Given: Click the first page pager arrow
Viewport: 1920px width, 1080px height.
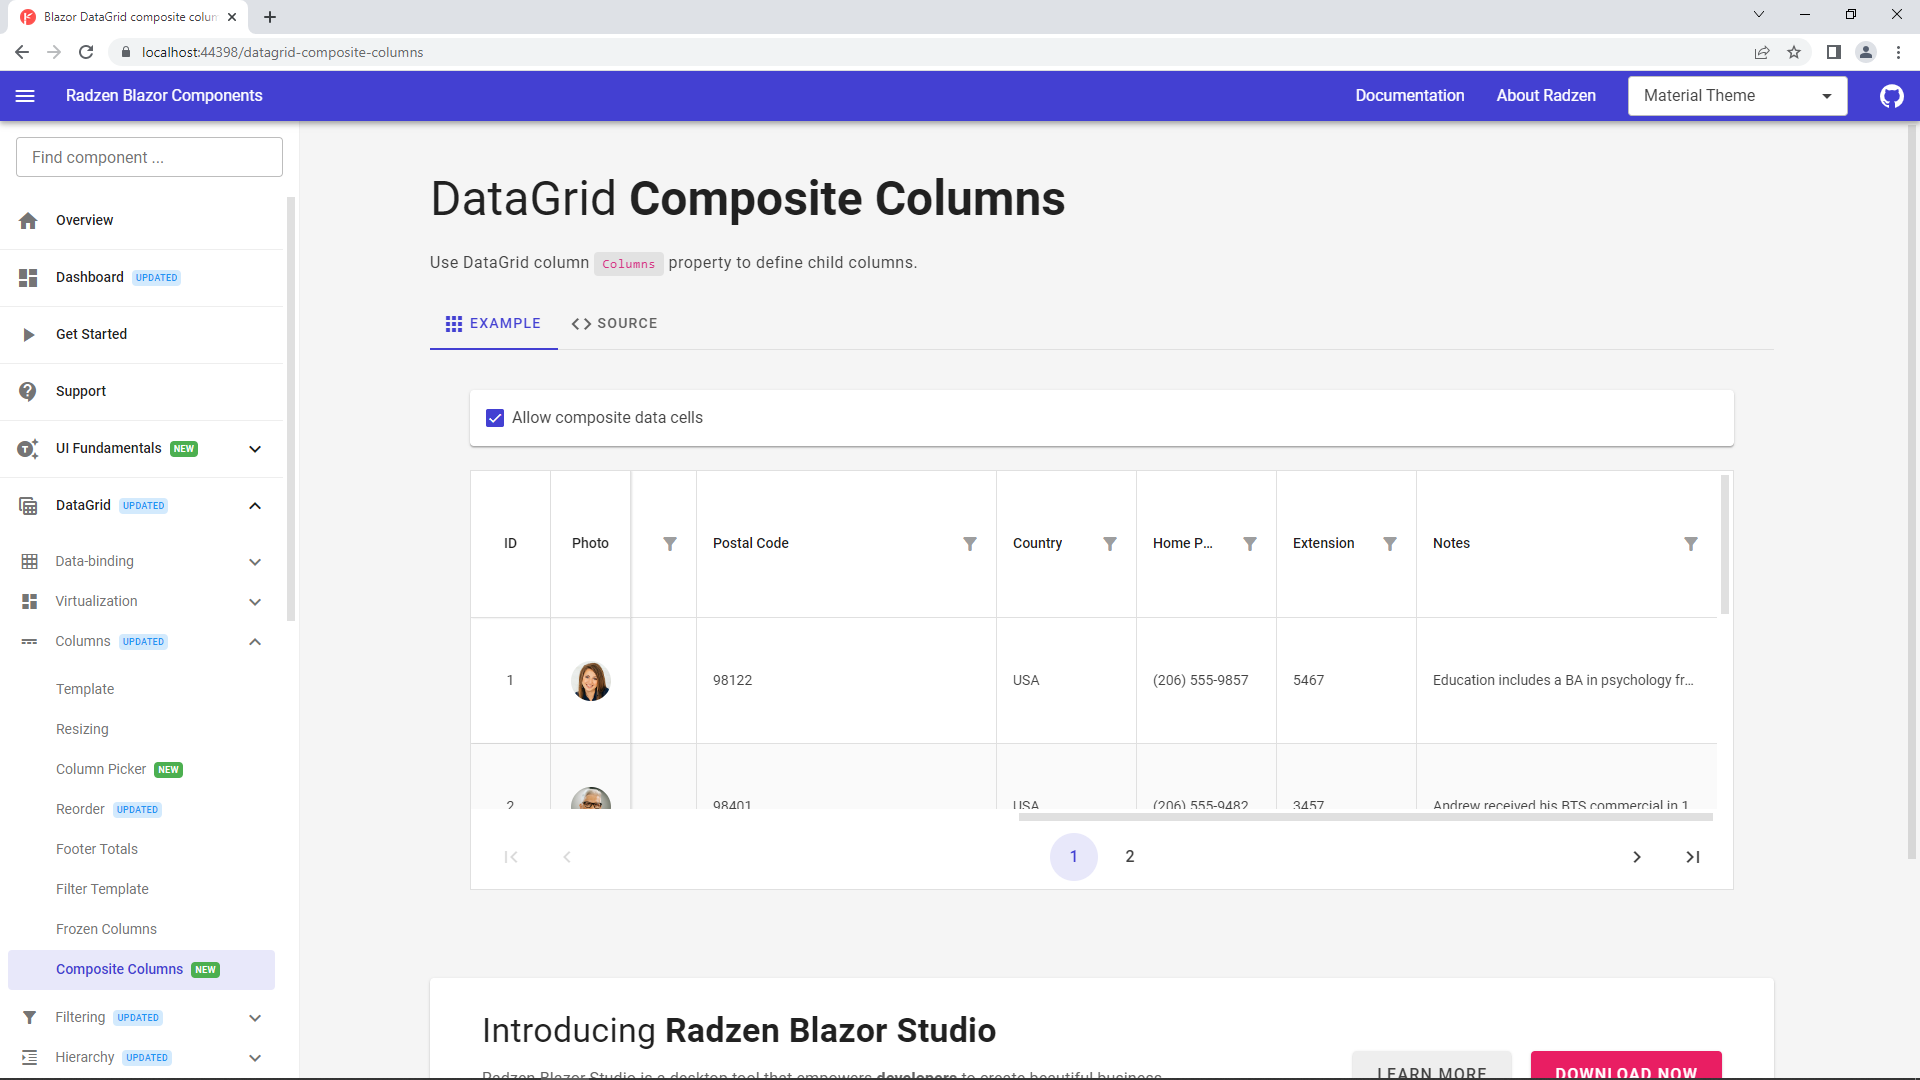Looking at the screenshot, I should pos(511,857).
